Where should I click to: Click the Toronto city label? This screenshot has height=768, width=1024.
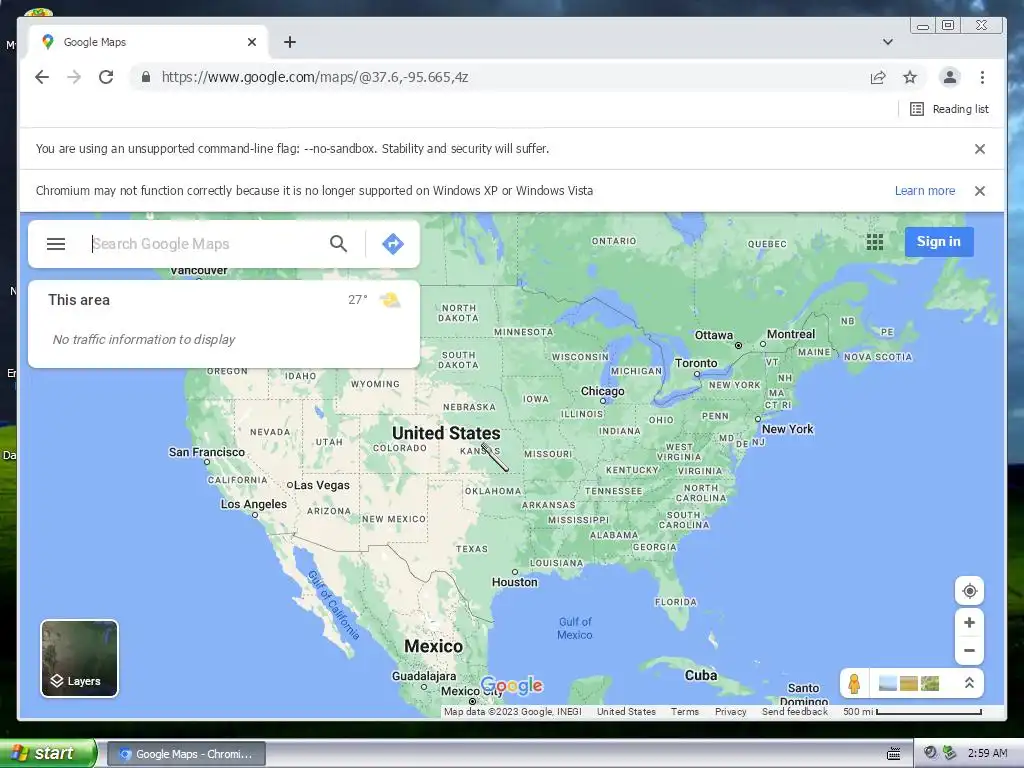(x=696, y=363)
